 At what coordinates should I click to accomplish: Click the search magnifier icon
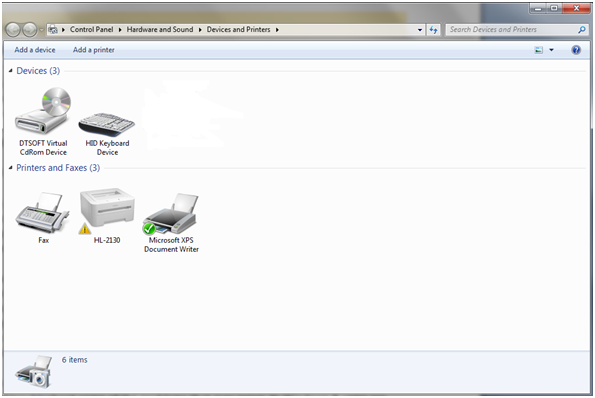click(582, 29)
